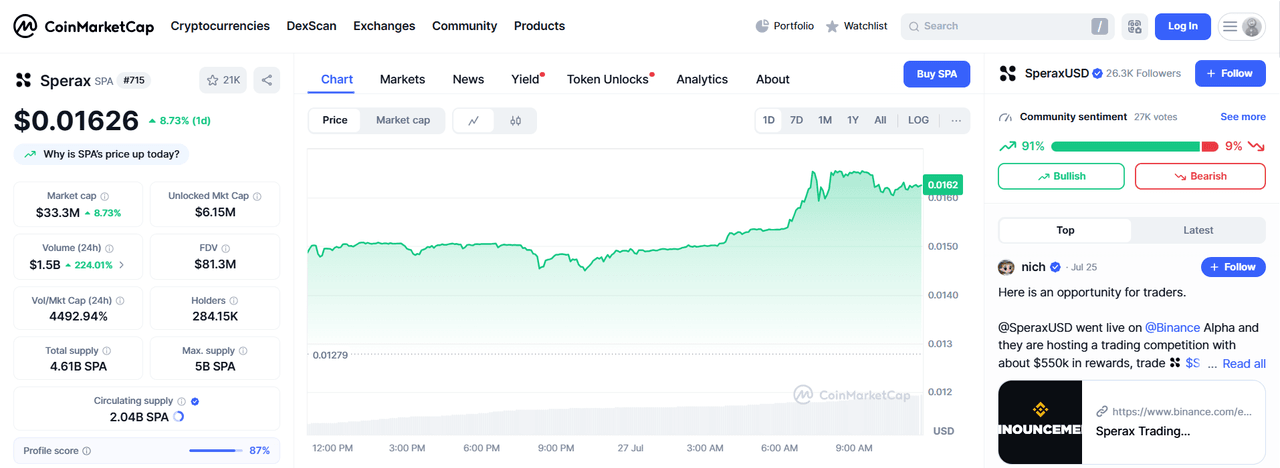Switch to the line chart view icon
1280x468 pixels.
point(474,120)
